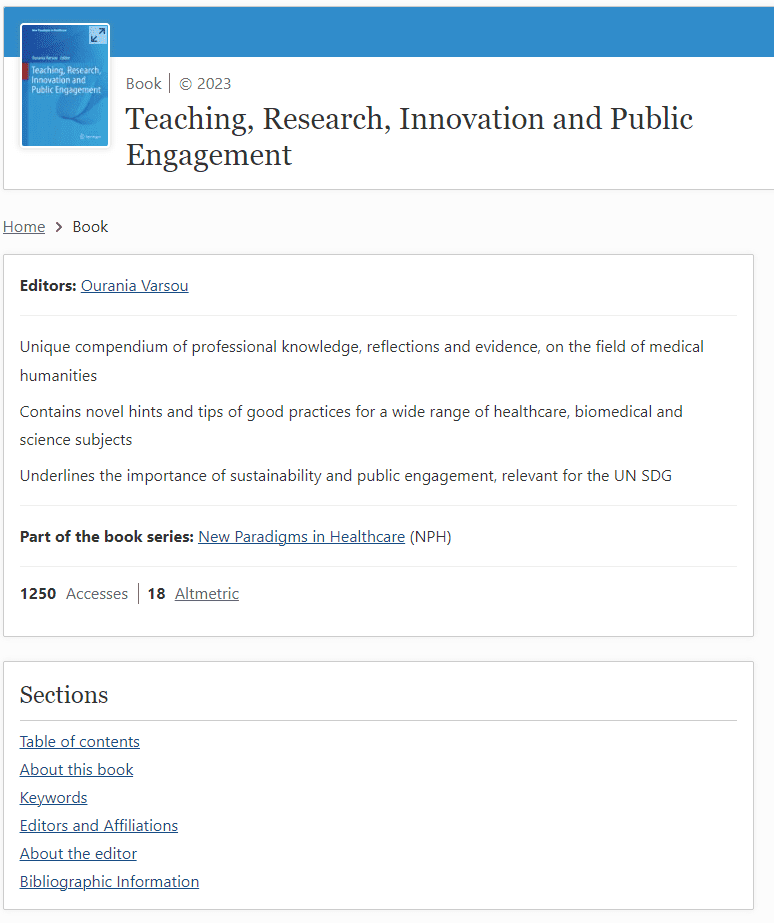Jump to Bibliographic Information
774x923 pixels.
coord(109,882)
